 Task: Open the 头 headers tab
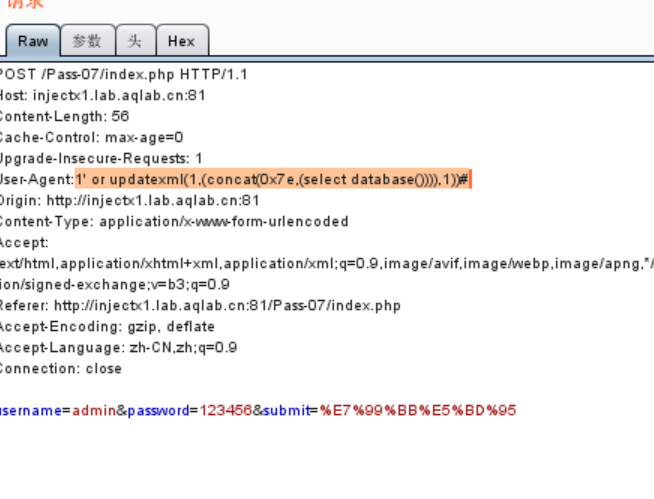136,40
